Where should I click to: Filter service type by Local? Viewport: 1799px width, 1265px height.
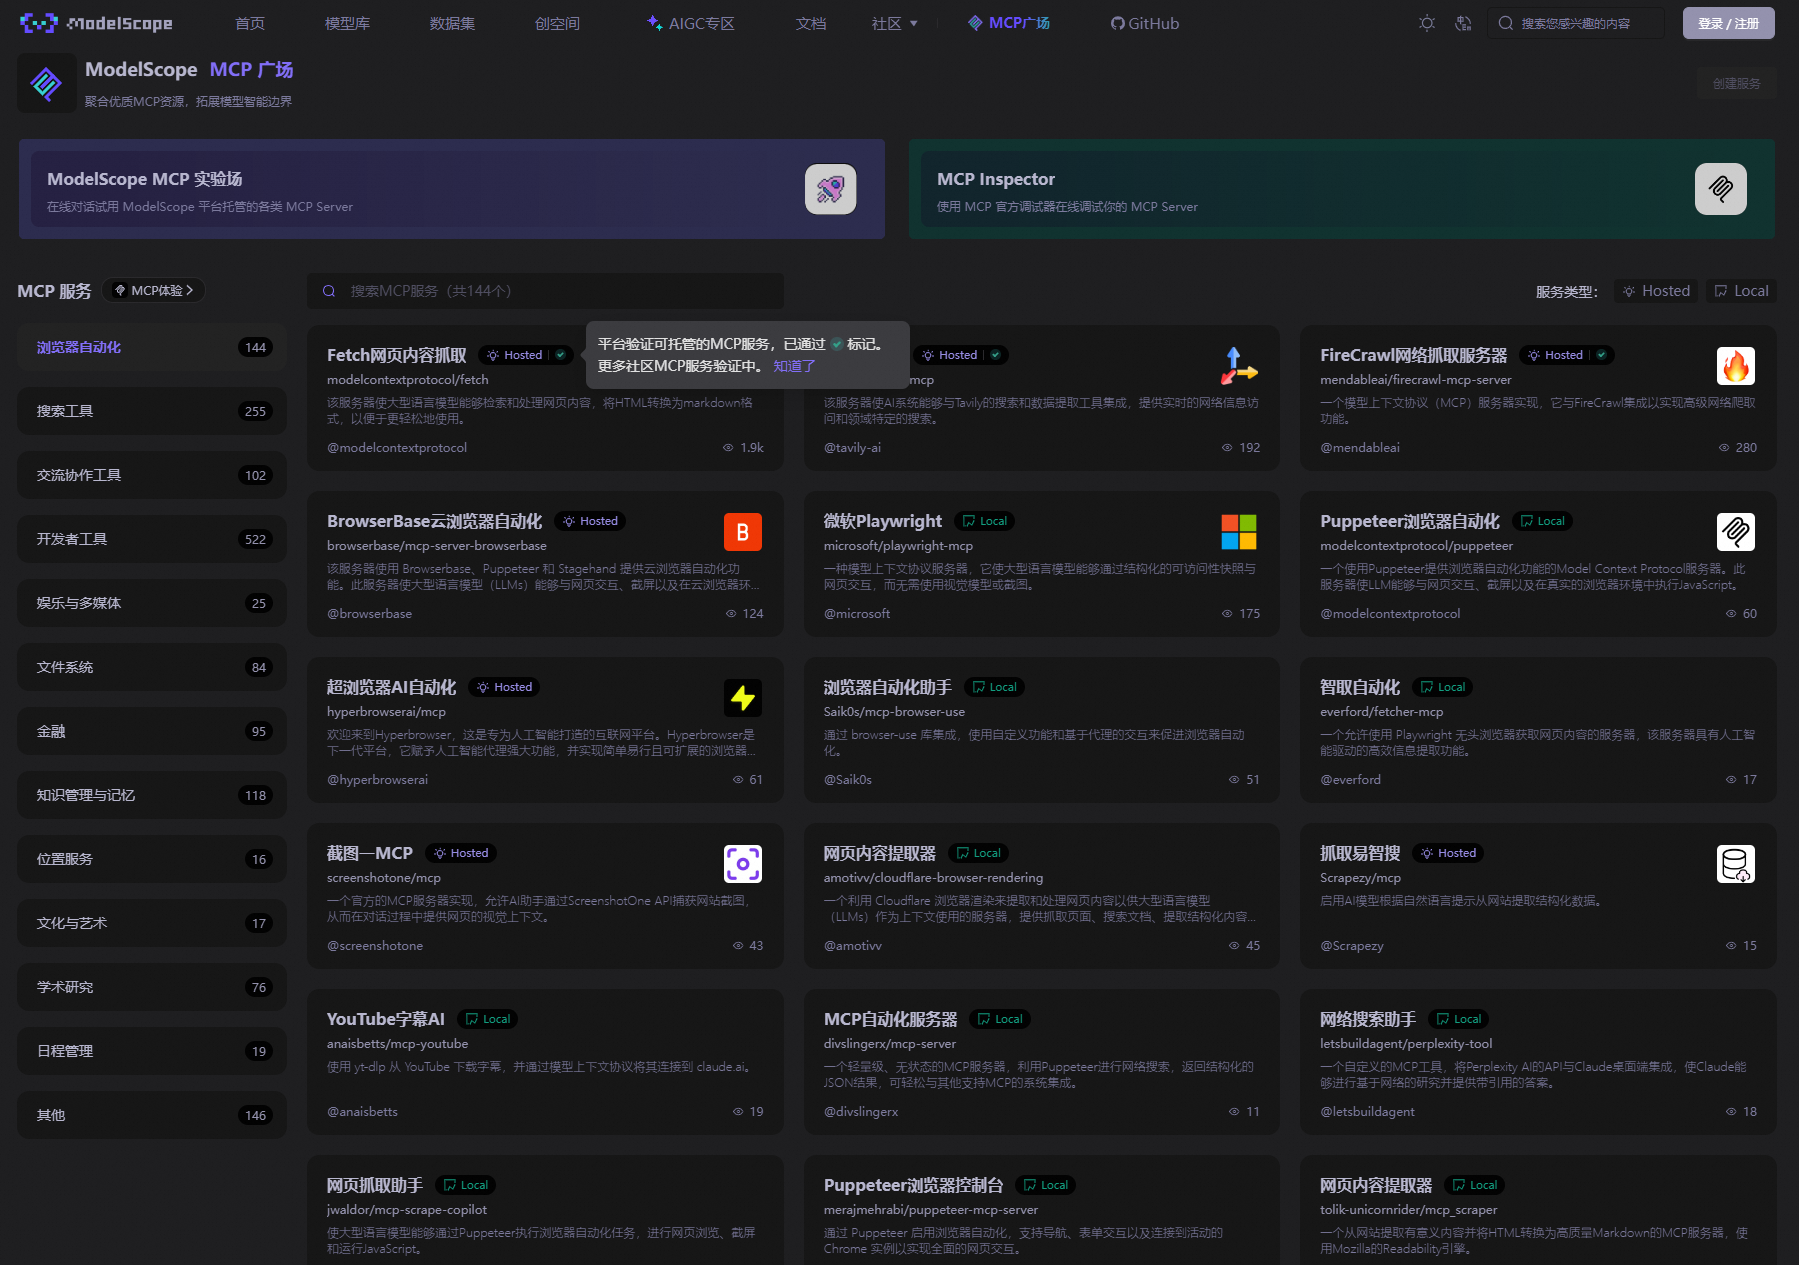[x=1741, y=291]
